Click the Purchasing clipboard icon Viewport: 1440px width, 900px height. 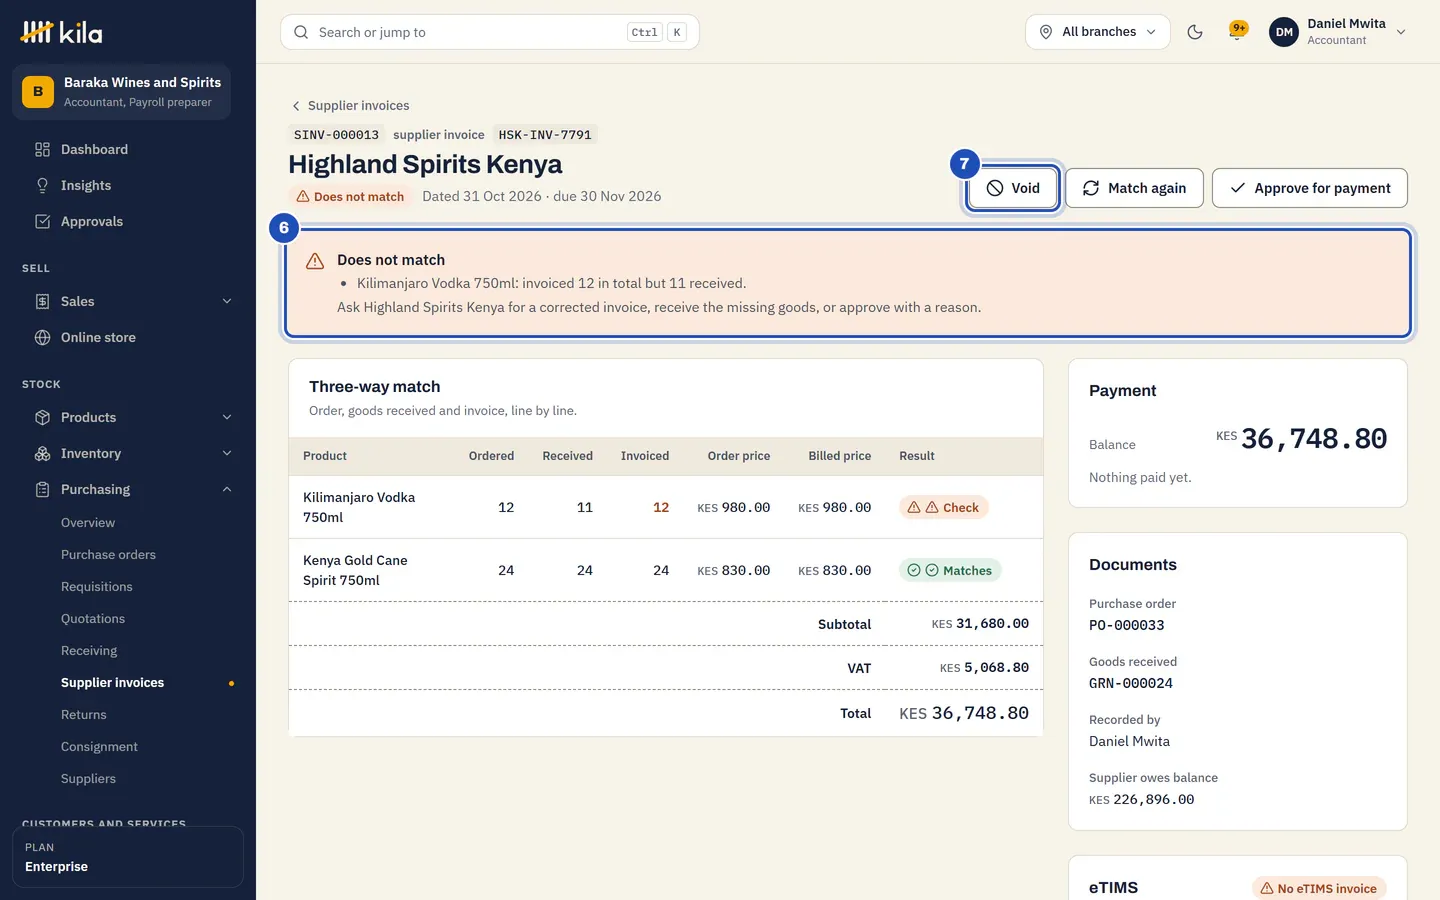point(42,490)
